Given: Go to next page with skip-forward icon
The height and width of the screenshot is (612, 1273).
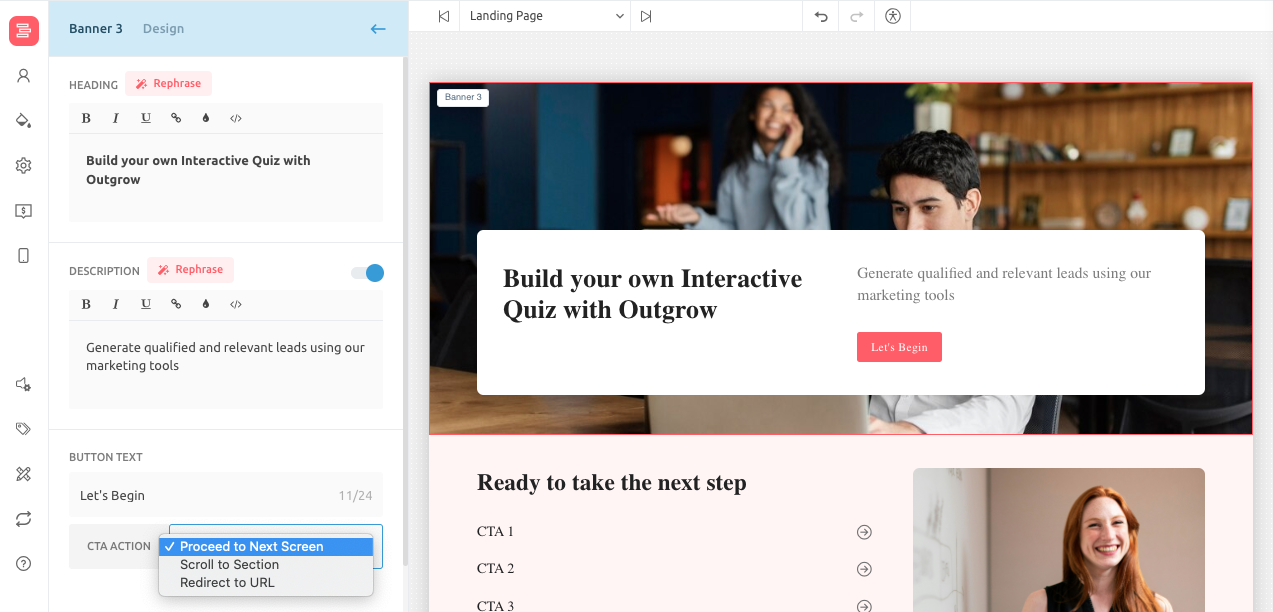Looking at the screenshot, I should click(x=646, y=16).
